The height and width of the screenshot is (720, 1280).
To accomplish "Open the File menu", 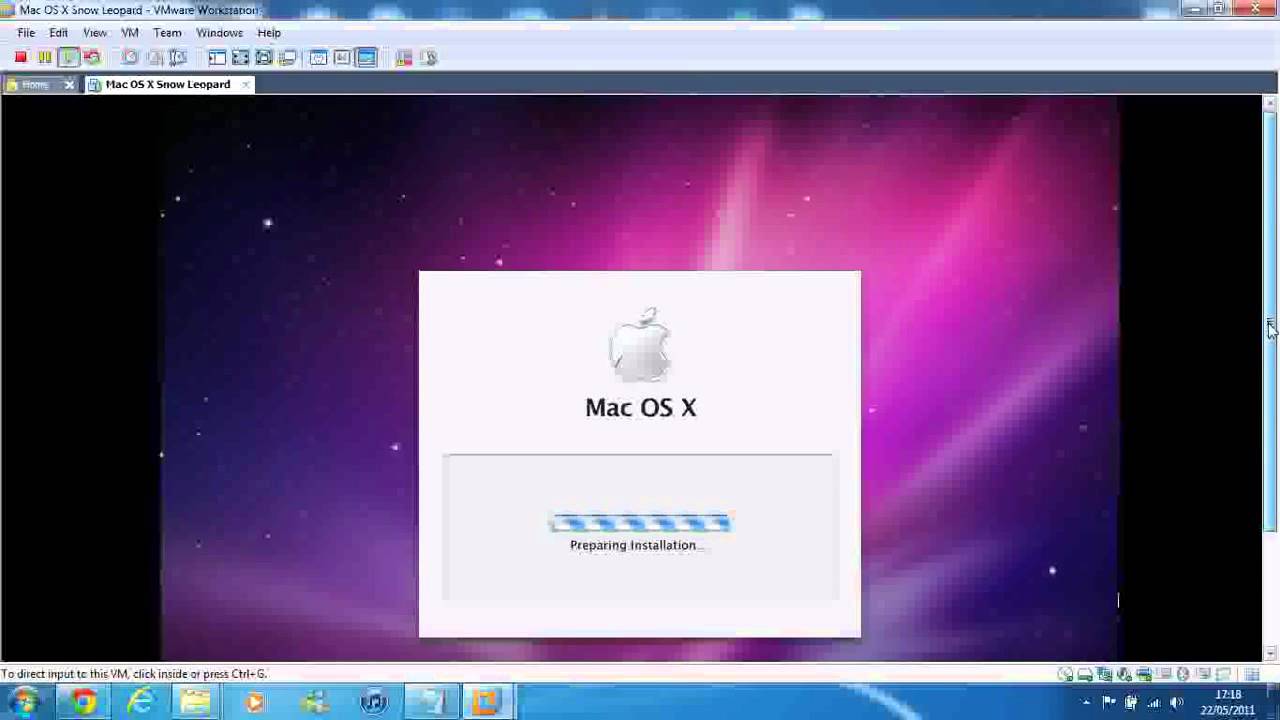I will pos(27,33).
